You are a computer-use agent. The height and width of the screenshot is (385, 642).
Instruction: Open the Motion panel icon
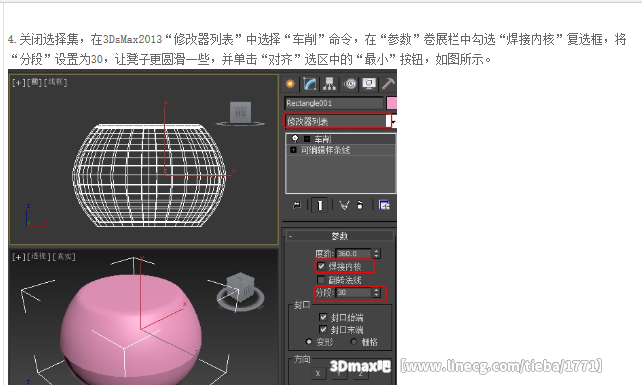(350, 84)
